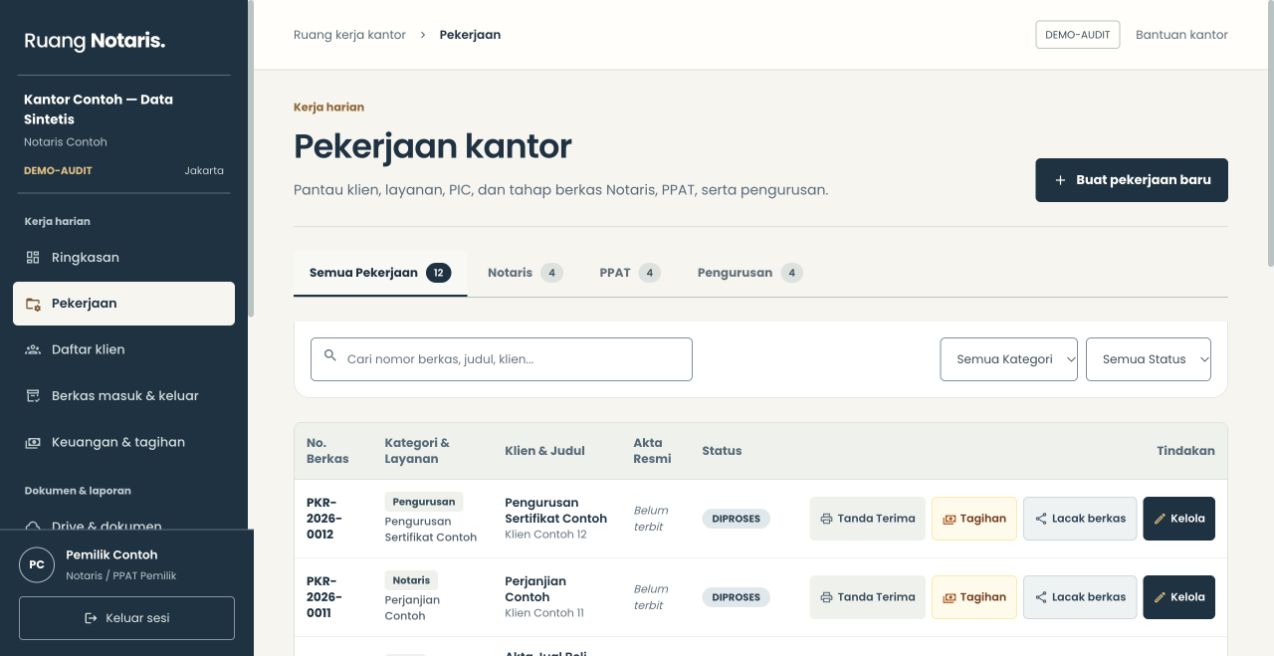1274x656 pixels.
Task: Click the Status column header
Action: point(722,451)
